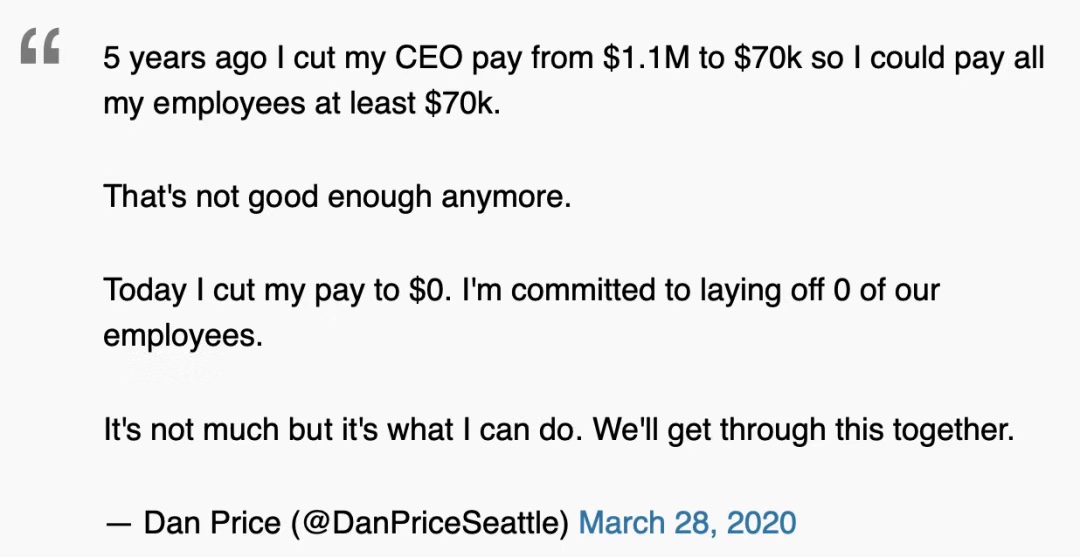
Task: Click the sentence "That's not good enough anymore."
Action: coord(338,198)
